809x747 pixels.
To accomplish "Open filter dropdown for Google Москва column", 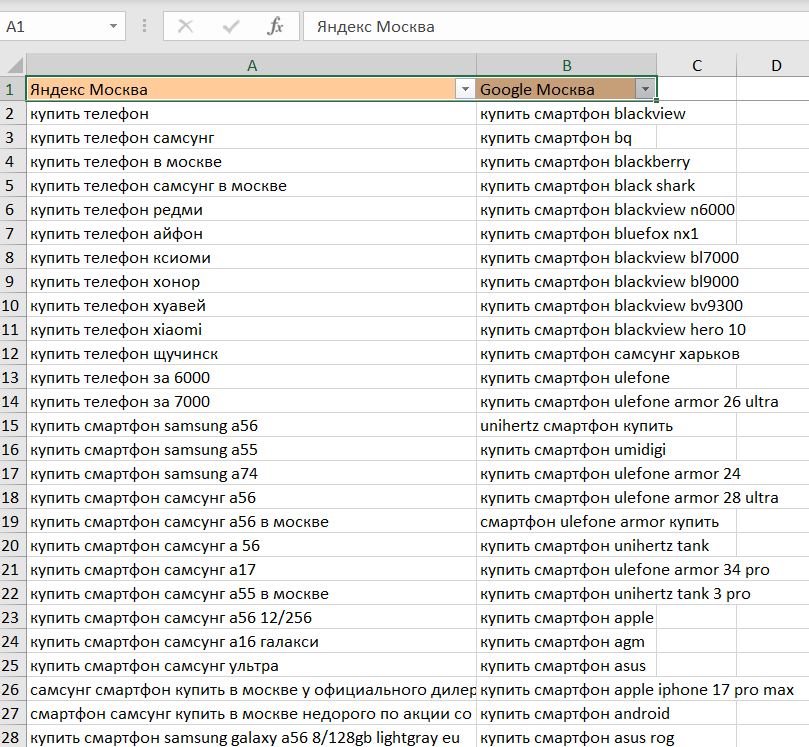I will tap(645, 90).
